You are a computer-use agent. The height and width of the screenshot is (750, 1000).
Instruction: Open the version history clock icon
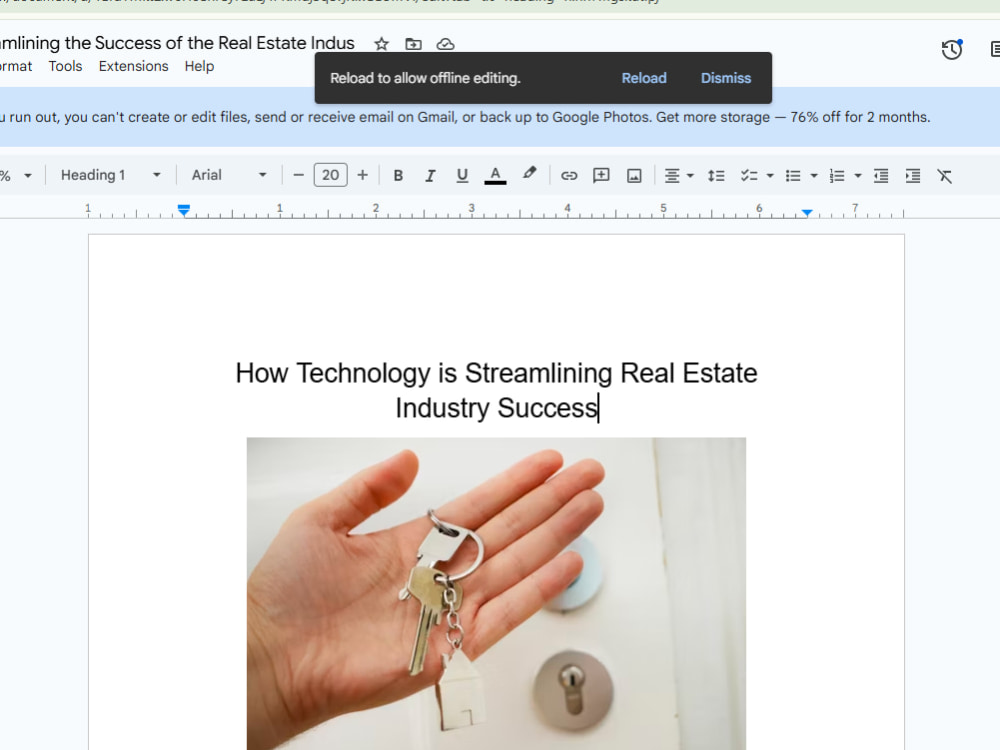(x=952, y=49)
